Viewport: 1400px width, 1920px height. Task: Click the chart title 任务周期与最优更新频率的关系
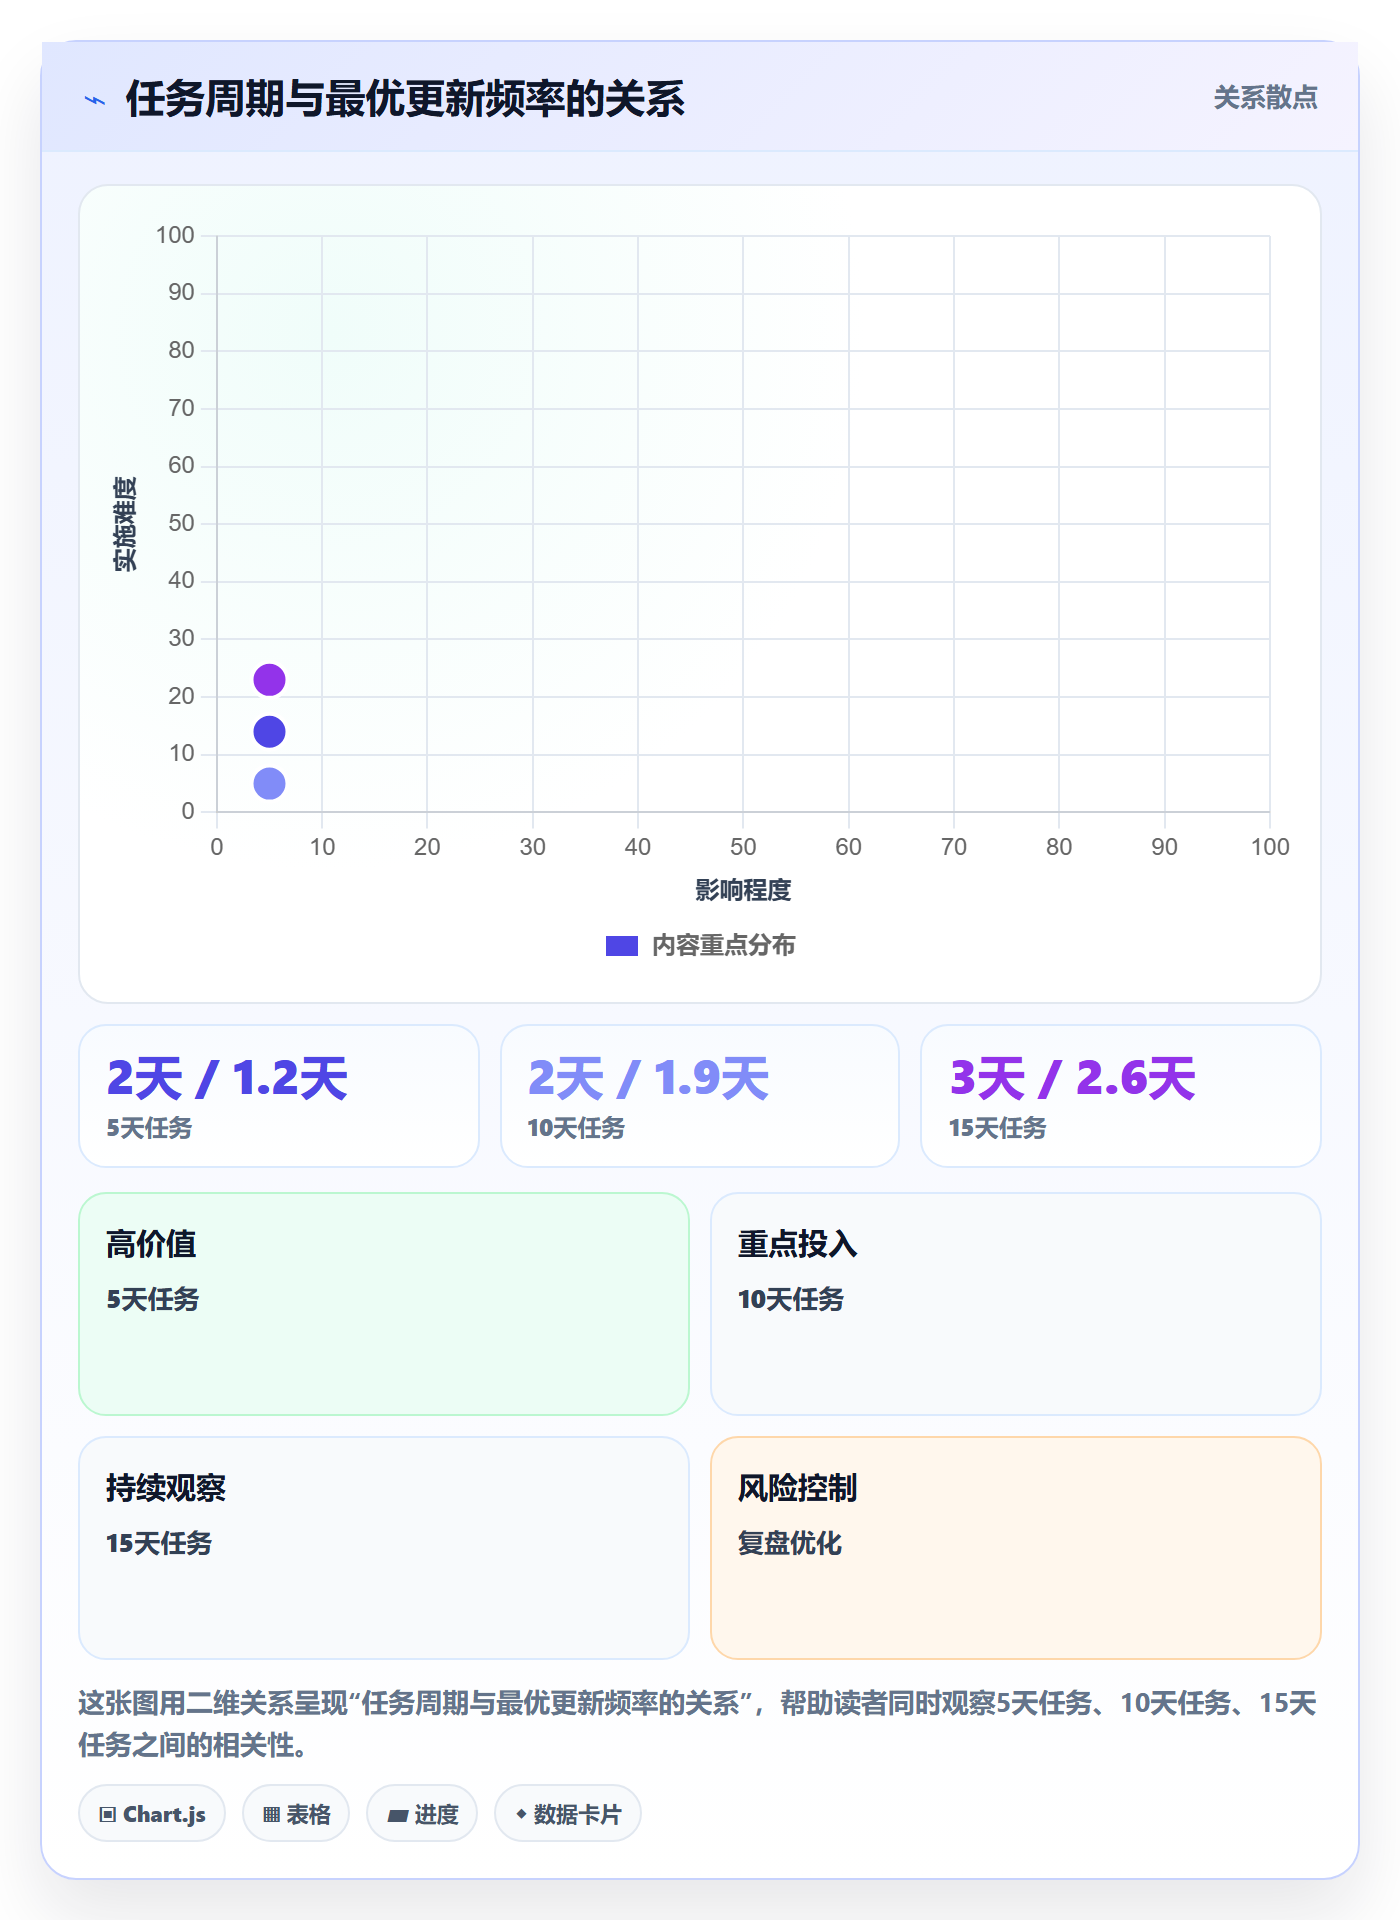pos(405,99)
